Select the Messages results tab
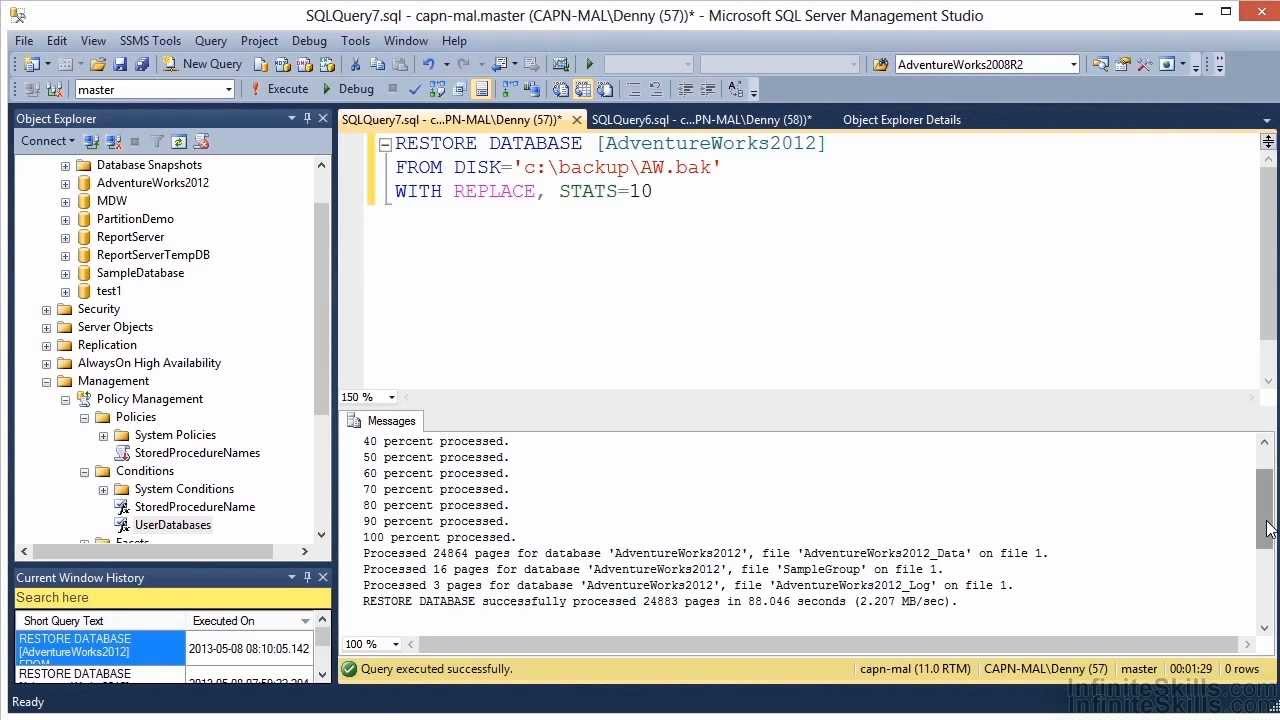 [381, 421]
